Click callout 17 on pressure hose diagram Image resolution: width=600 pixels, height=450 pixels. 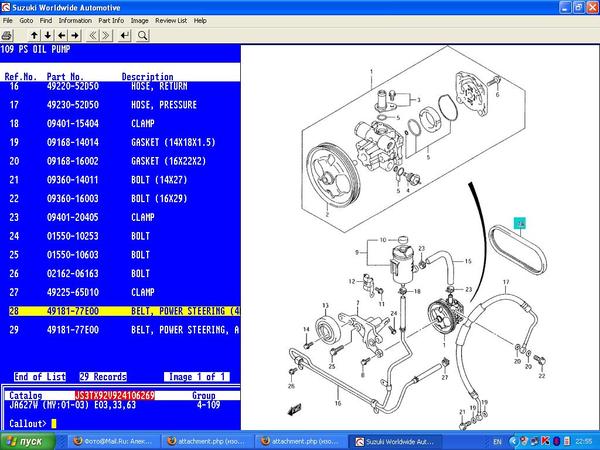point(506,282)
